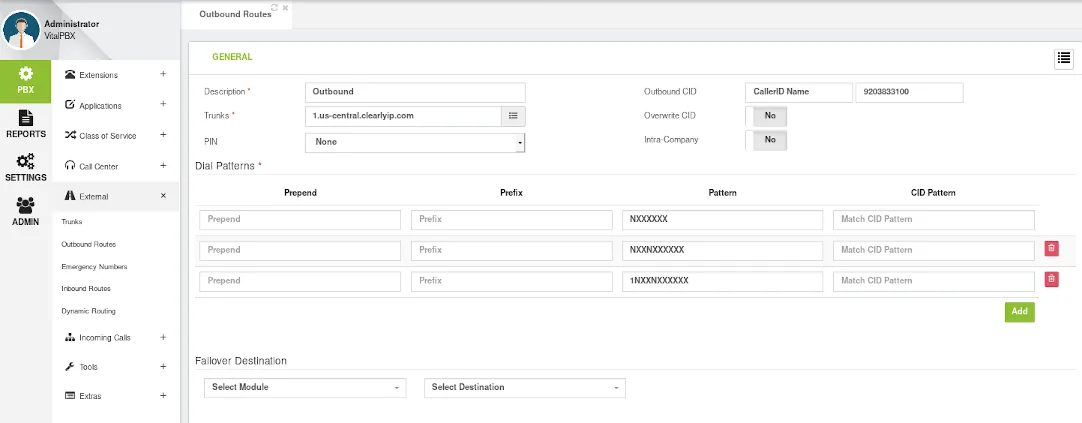Viewport: 1082px width, 423px height.
Task: Expand the Applications menu plus sign
Action: 163,104
